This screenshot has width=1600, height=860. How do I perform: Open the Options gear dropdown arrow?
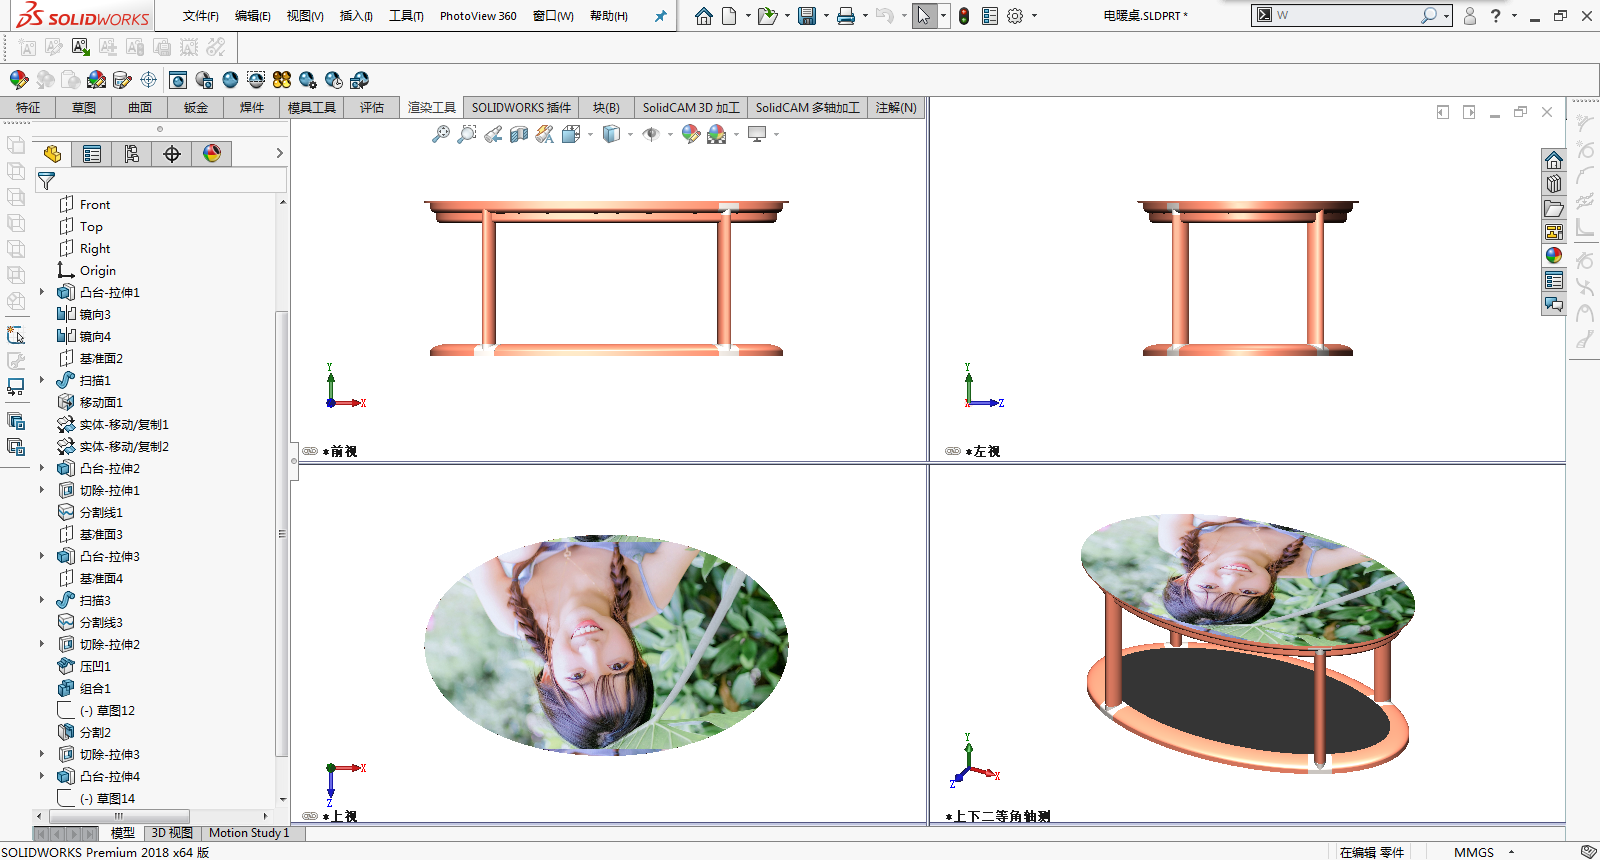[1034, 16]
